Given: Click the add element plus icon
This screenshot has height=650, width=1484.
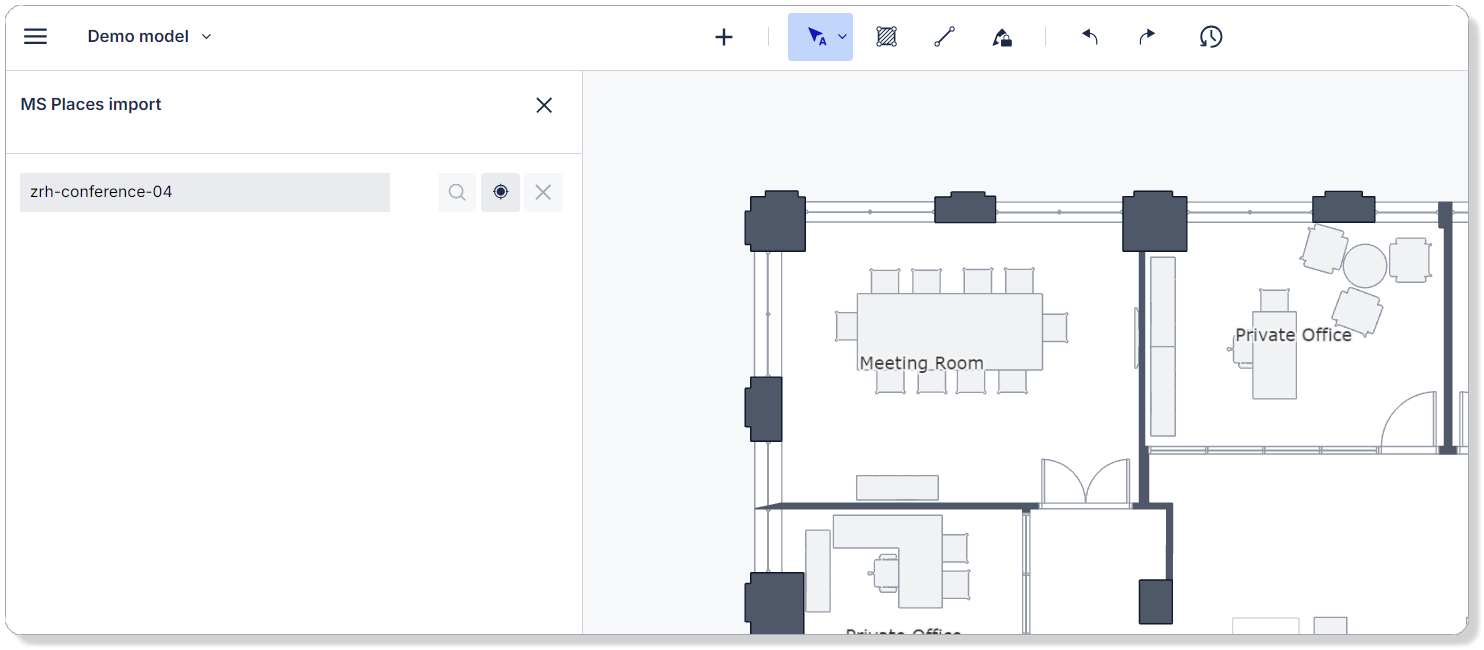Looking at the screenshot, I should tap(723, 37).
